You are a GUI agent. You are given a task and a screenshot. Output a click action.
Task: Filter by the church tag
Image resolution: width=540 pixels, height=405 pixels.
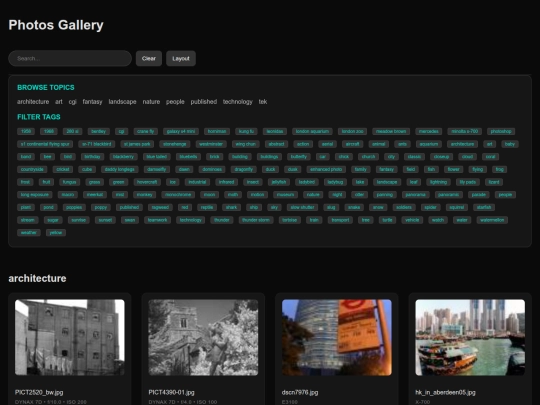point(368,157)
